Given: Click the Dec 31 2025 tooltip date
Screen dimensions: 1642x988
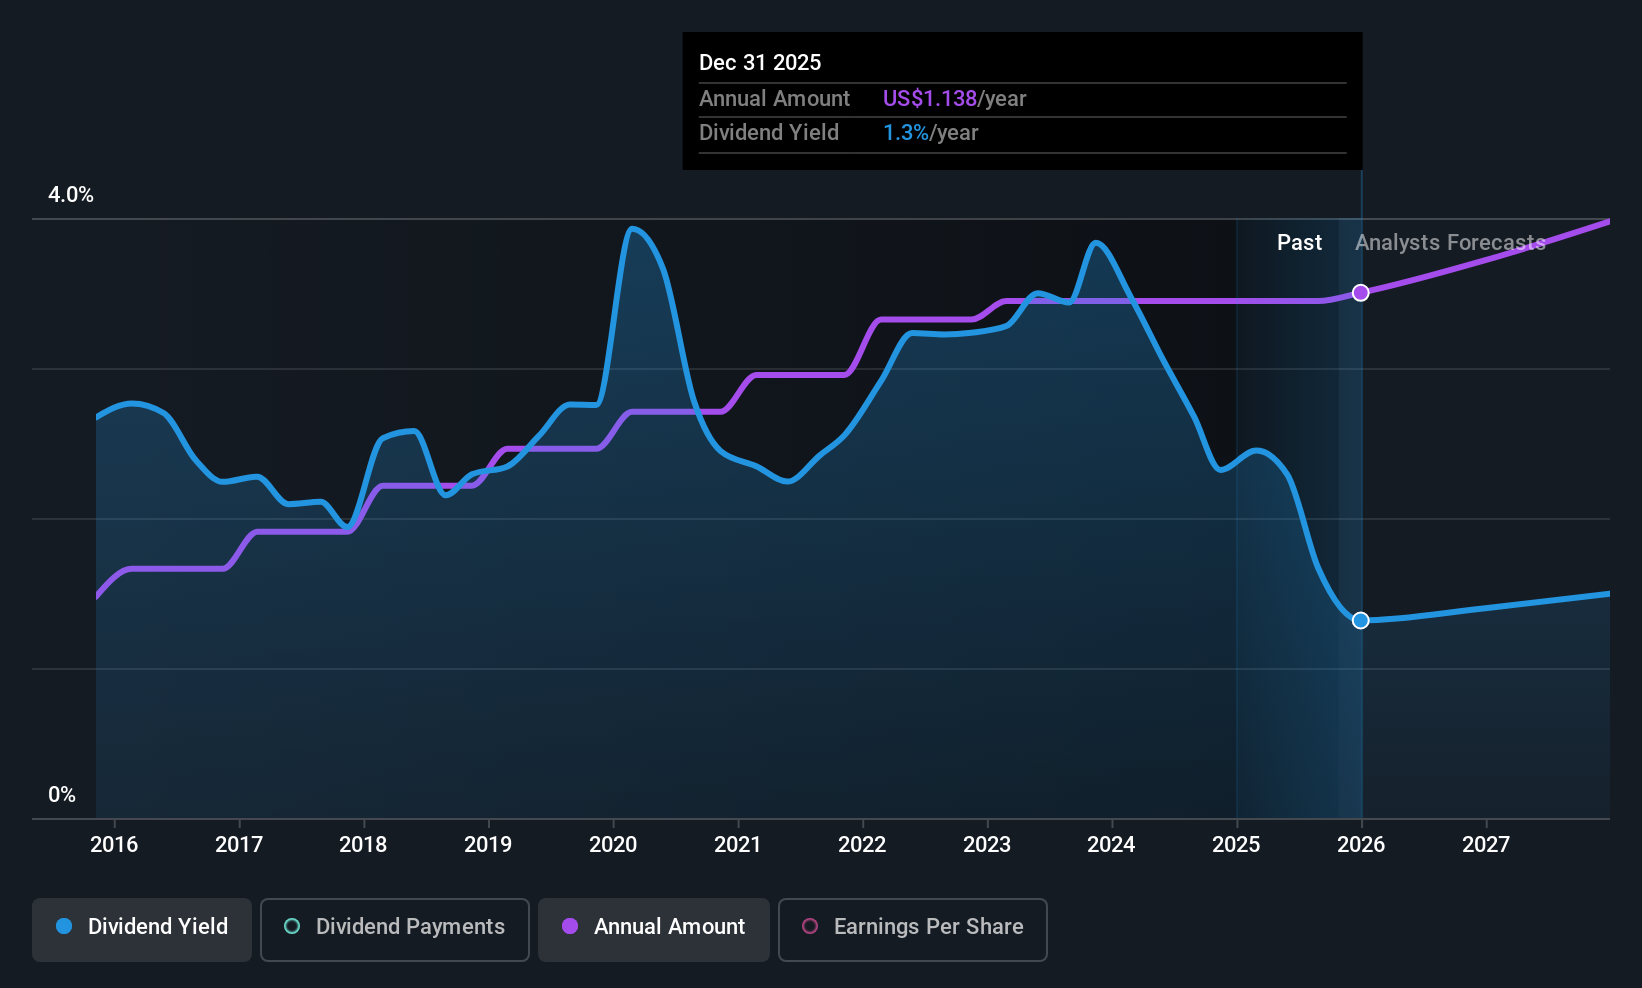Looking at the screenshot, I should 760,63.
